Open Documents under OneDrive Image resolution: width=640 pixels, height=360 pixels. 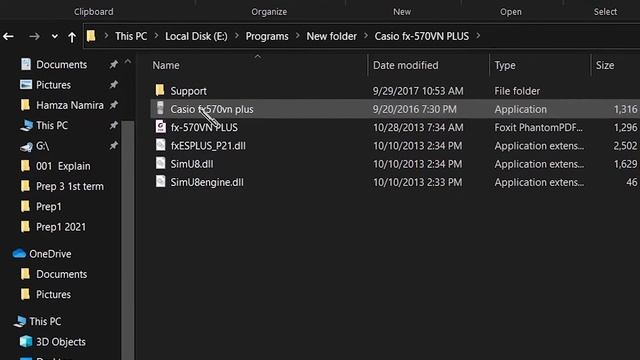(62, 274)
